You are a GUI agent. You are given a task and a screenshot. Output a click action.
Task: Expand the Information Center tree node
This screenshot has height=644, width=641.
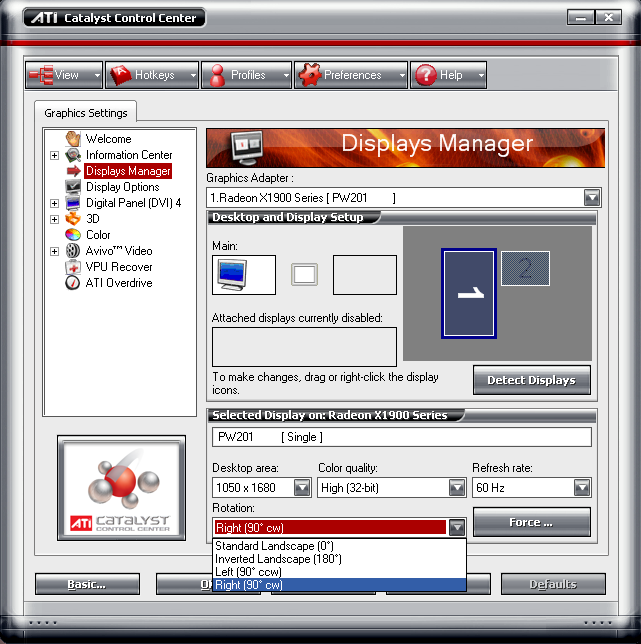[54, 155]
